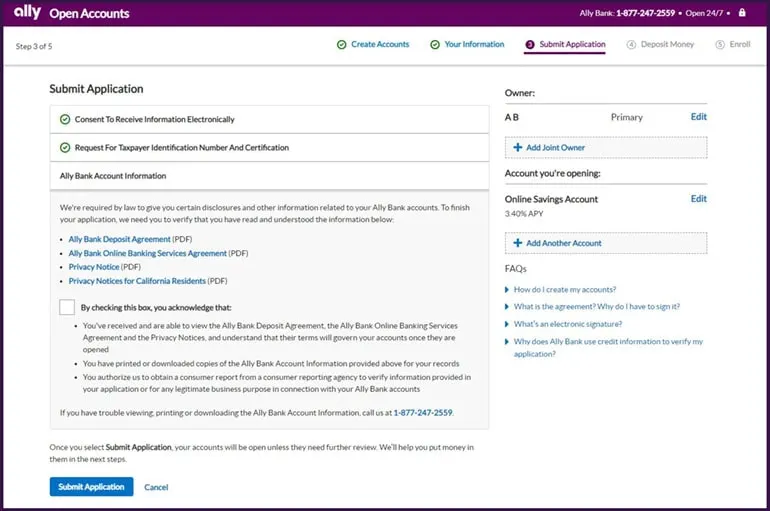Open the Ally Bank Deposit Agreement PDF
Screen dimensions: 770x511
click(x=119, y=240)
